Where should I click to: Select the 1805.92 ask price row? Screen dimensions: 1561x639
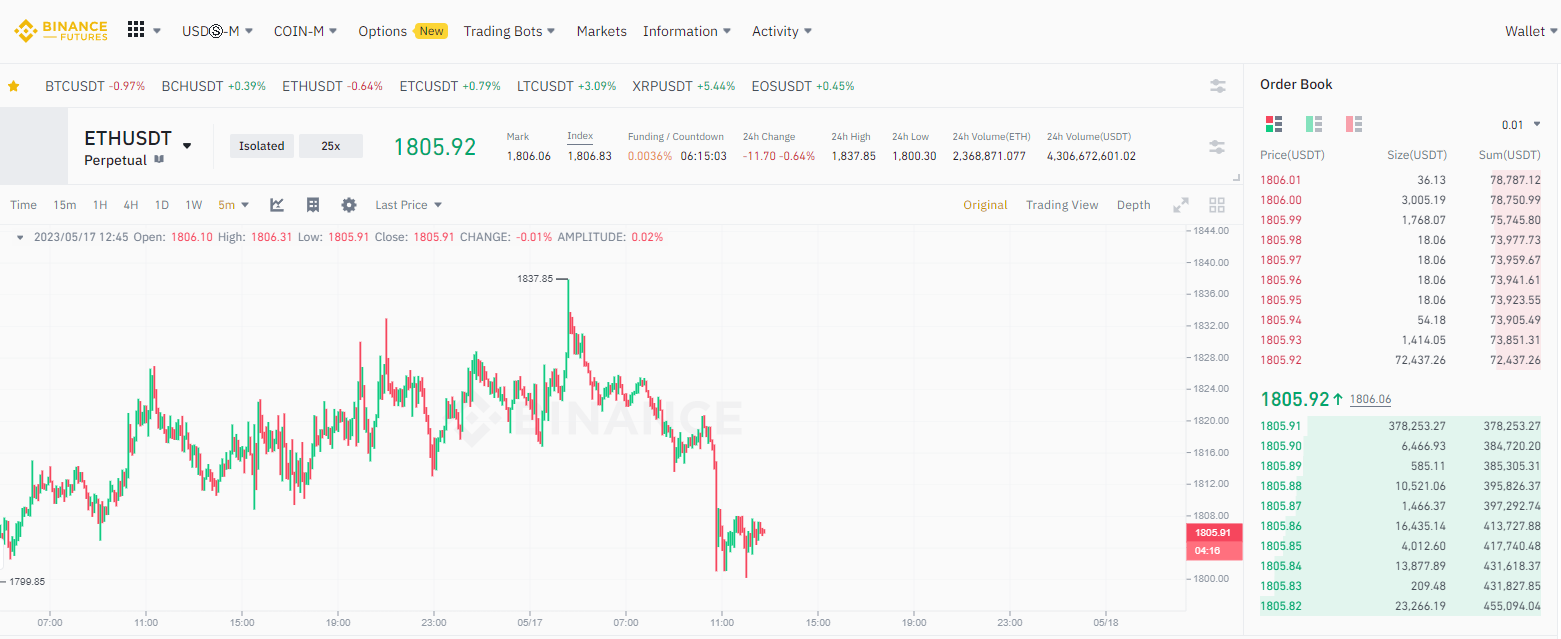click(1400, 360)
